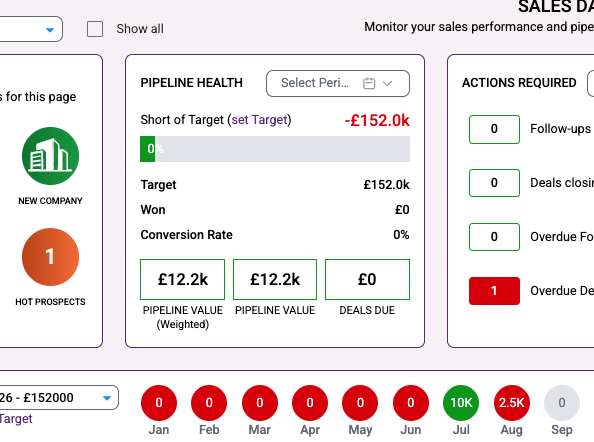Click the set Target link
This screenshot has height=442, width=594.
point(259,120)
